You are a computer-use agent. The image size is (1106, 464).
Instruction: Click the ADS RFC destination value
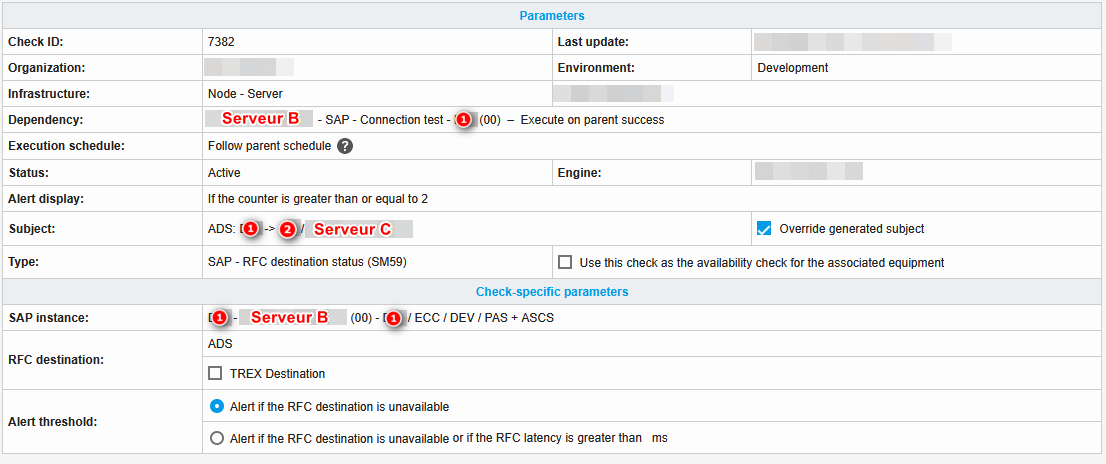220,344
